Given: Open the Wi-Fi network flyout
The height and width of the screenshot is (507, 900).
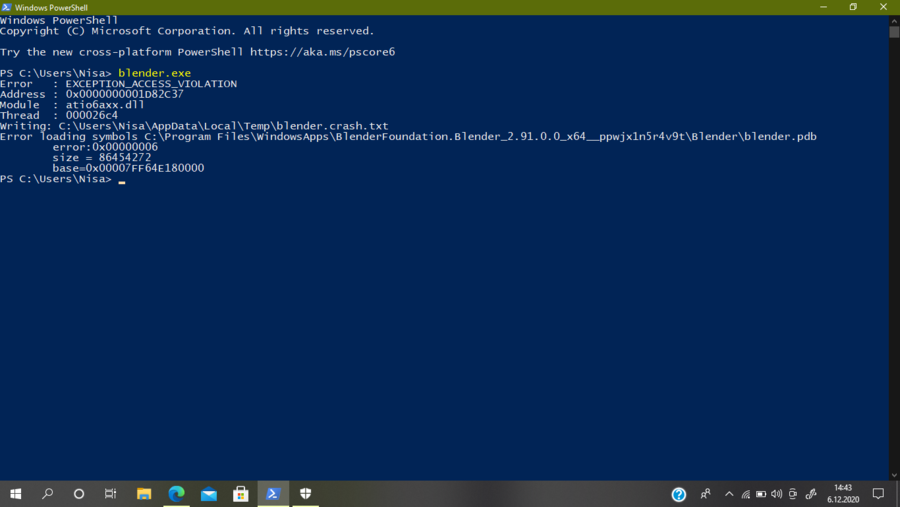Looking at the screenshot, I should click(746, 494).
